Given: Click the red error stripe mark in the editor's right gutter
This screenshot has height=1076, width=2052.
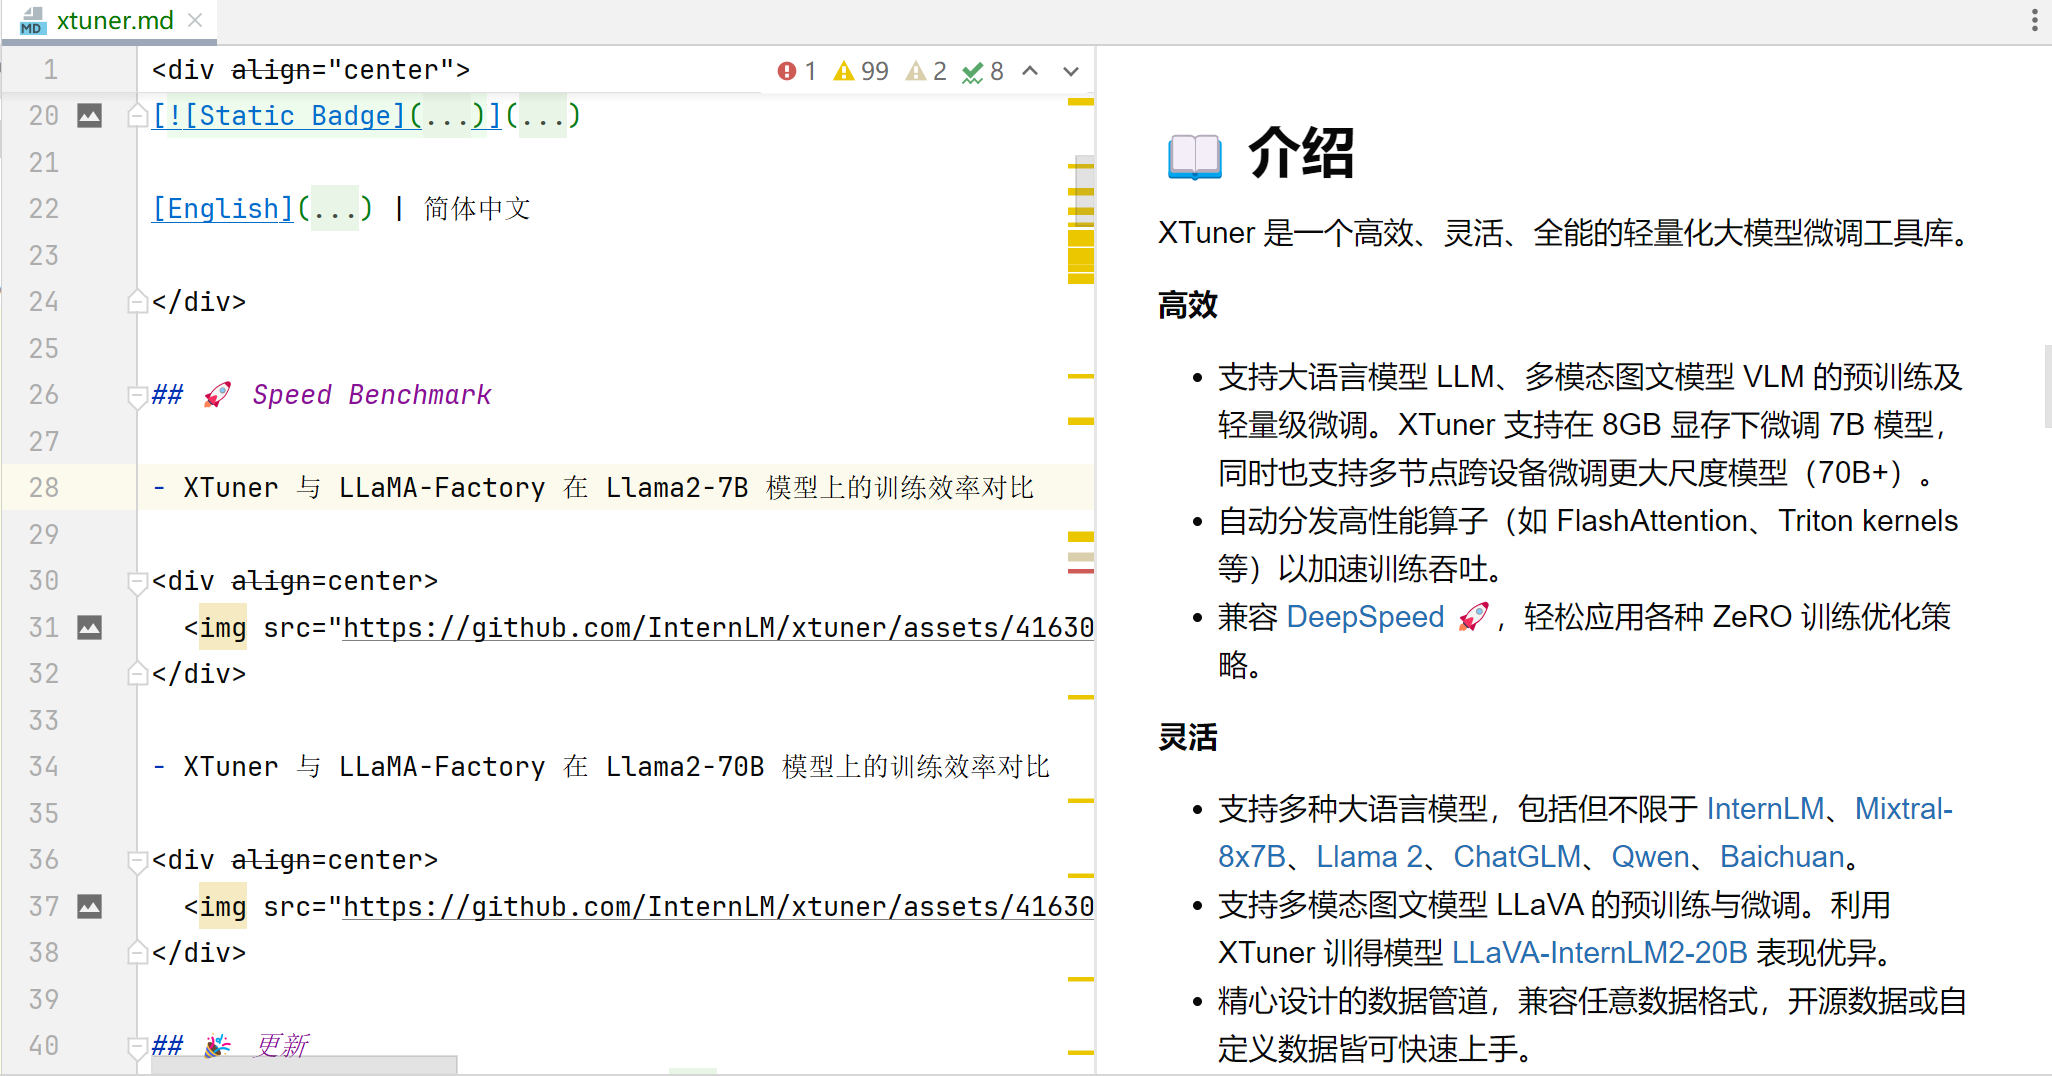Looking at the screenshot, I should [1080, 571].
